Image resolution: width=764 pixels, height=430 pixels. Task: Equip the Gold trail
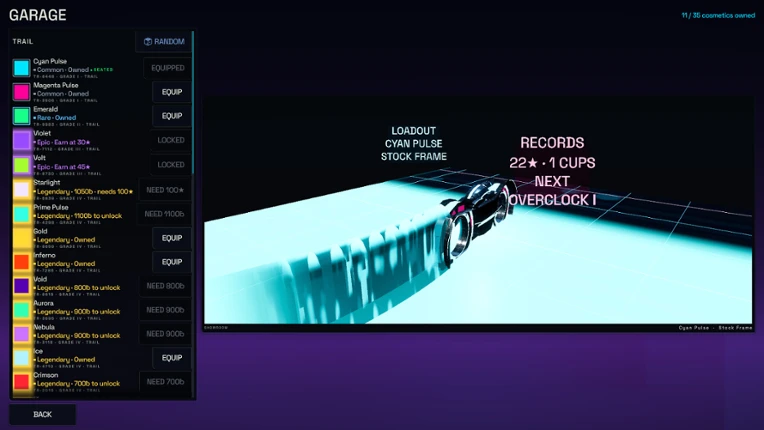[172, 238]
